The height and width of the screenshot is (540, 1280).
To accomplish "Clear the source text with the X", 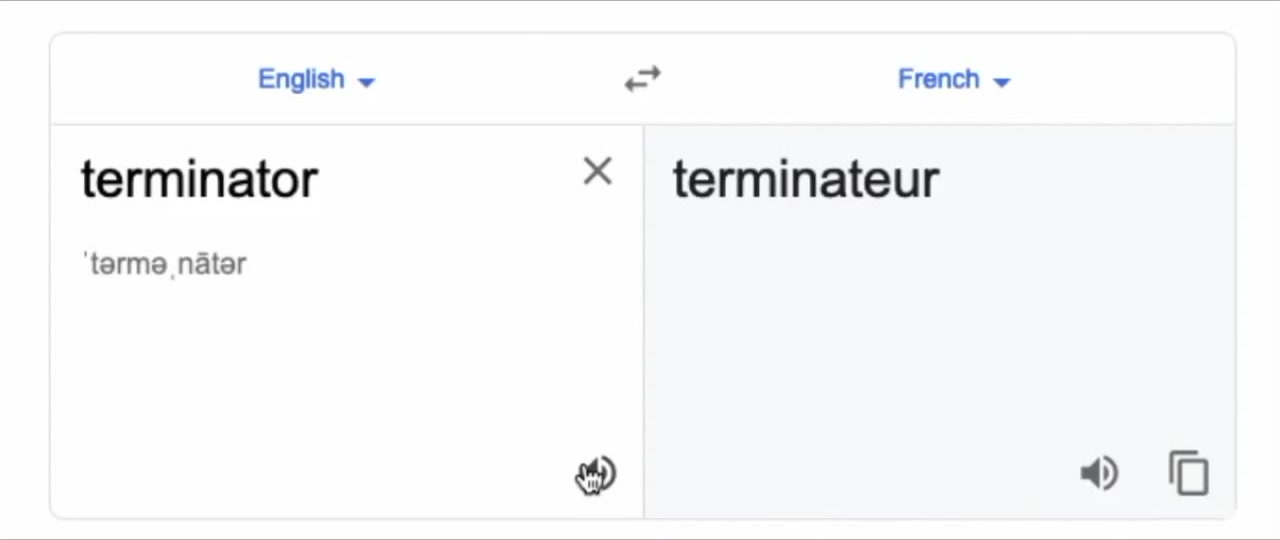I will [x=597, y=172].
